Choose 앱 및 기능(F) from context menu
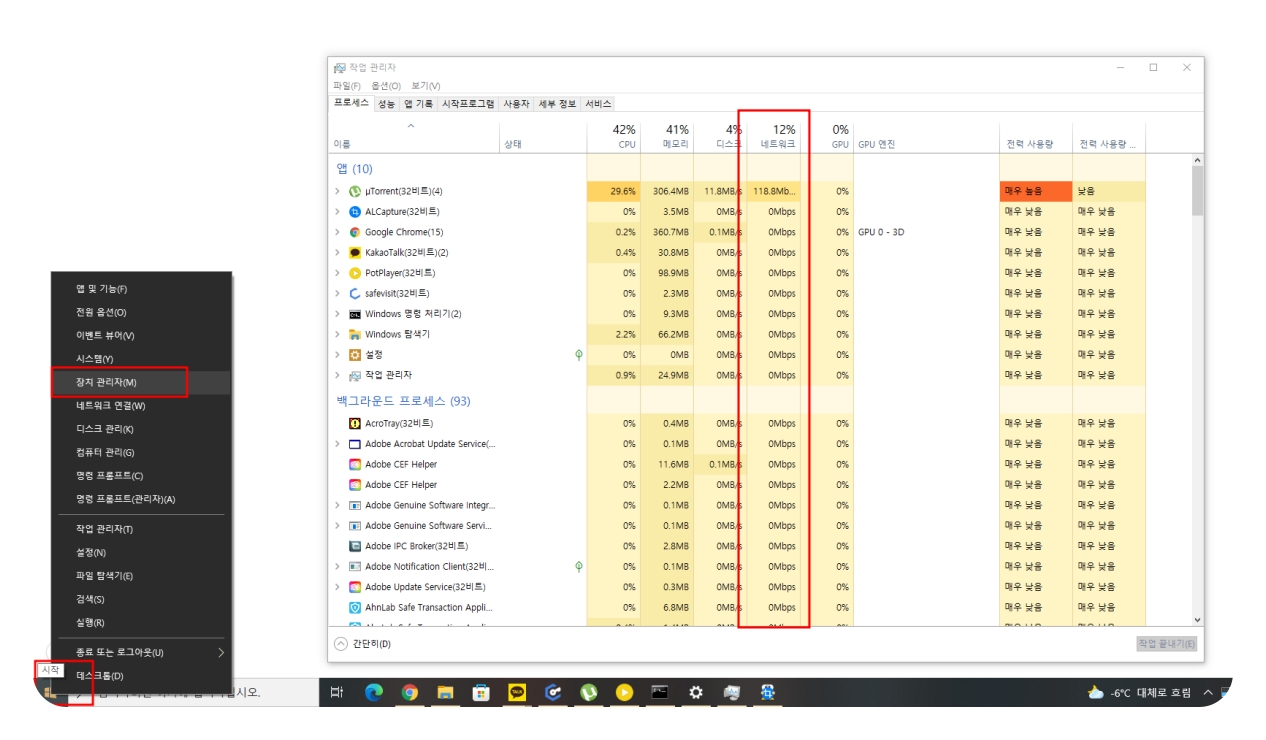Image resolution: width=1266 pixels, height=740 pixels. (x=141, y=289)
